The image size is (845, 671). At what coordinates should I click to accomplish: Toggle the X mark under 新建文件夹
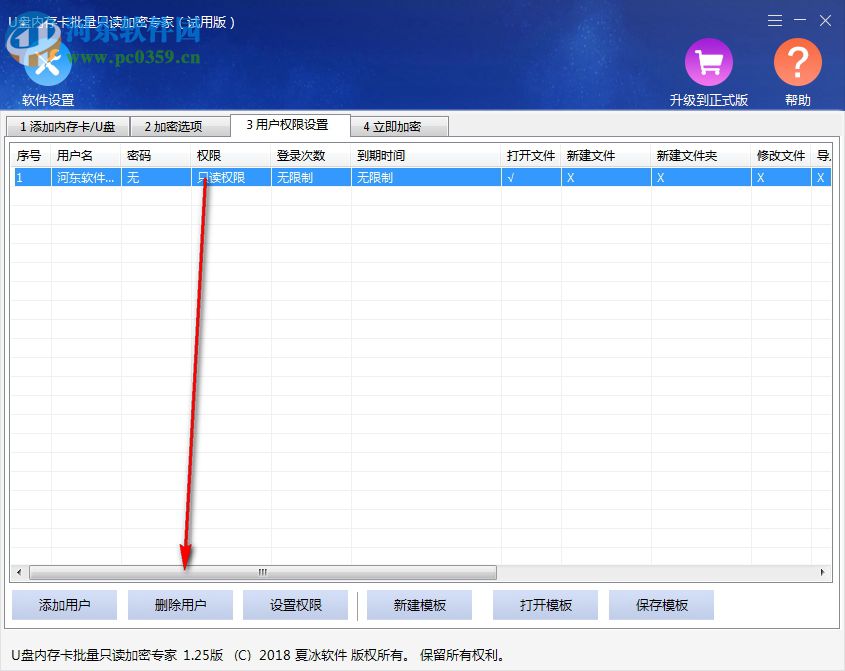click(x=659, y=176)
